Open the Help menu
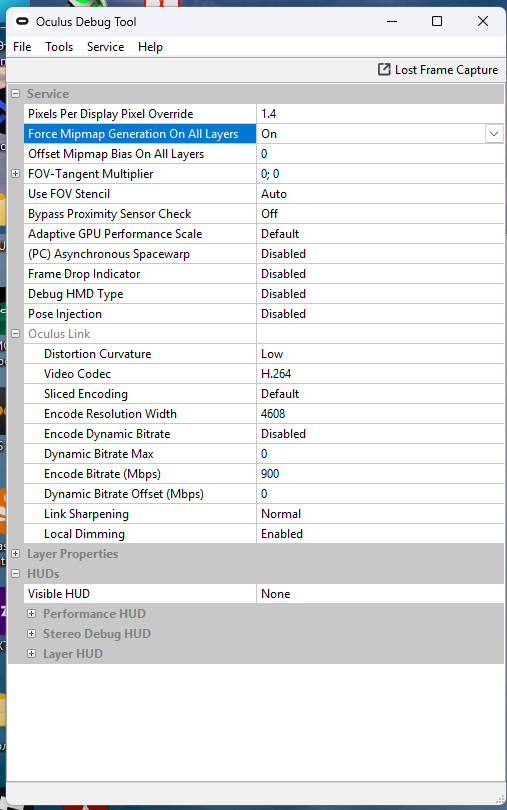This screenshot has width=507, height=810. (150, 47)
